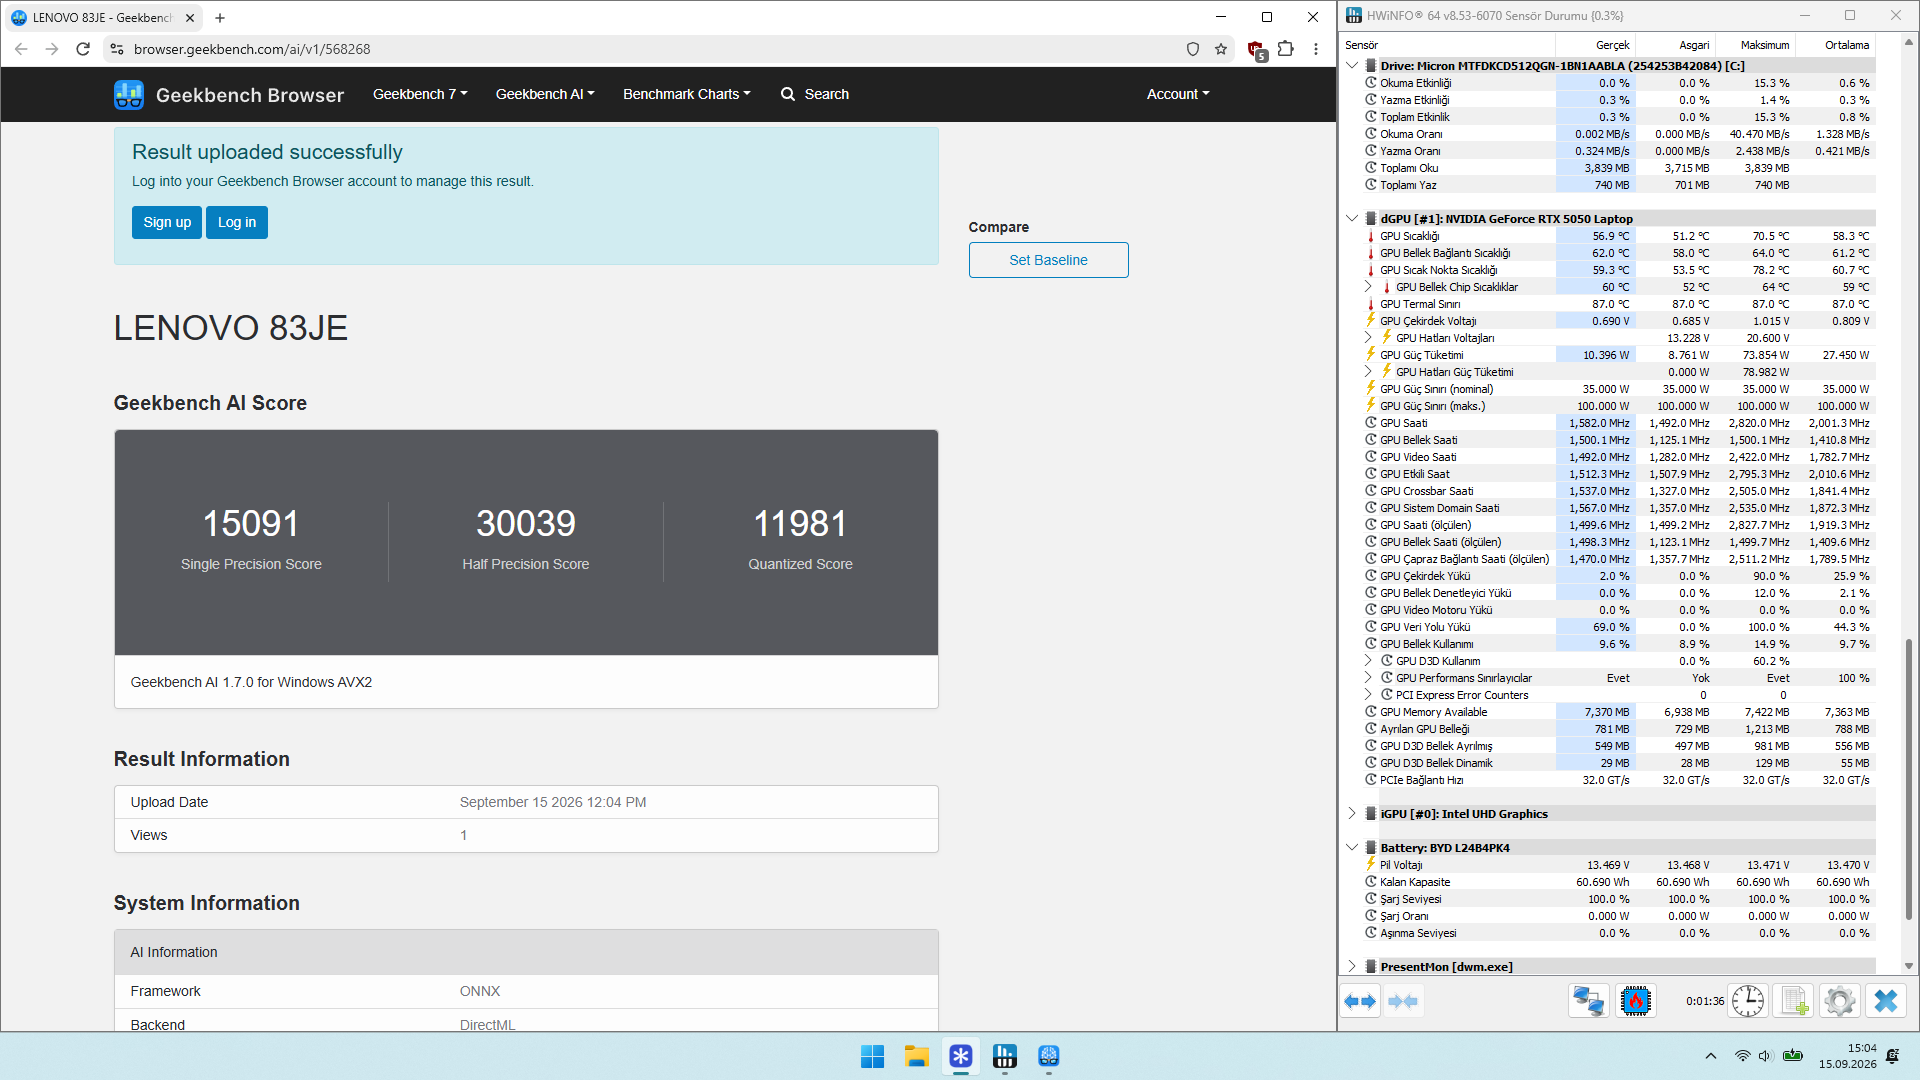Click the Geekbench Browser logo icon
1920x1080 pixels.
(129, 95)
